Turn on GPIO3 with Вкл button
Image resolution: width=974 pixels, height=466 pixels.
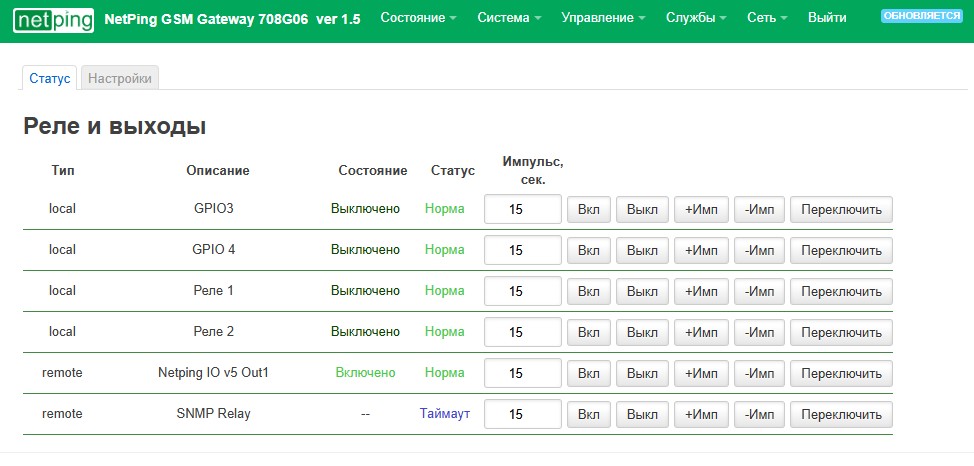click(588, 209)
